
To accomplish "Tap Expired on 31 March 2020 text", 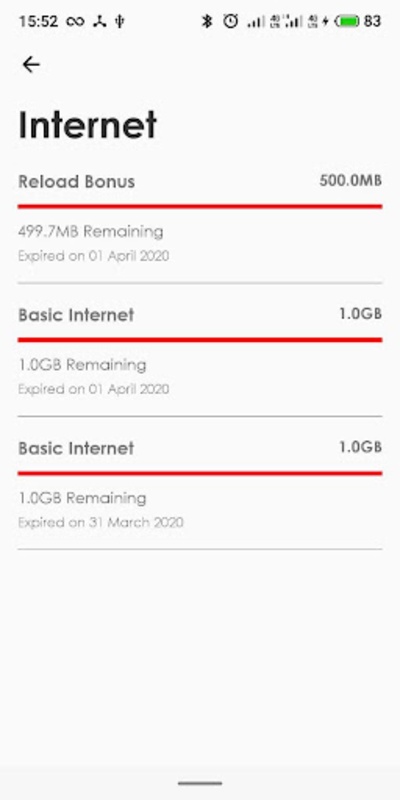I will click(101, 522).
